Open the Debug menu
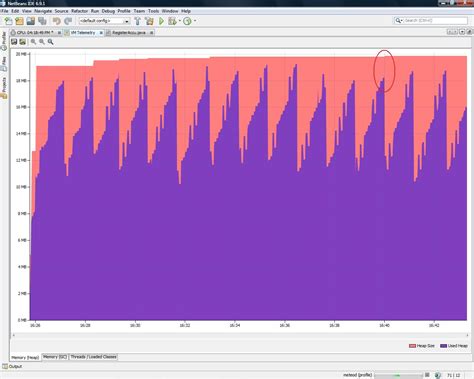Image resolution: width=474 pixels, height=379 pixels. [x=108, y=11]
